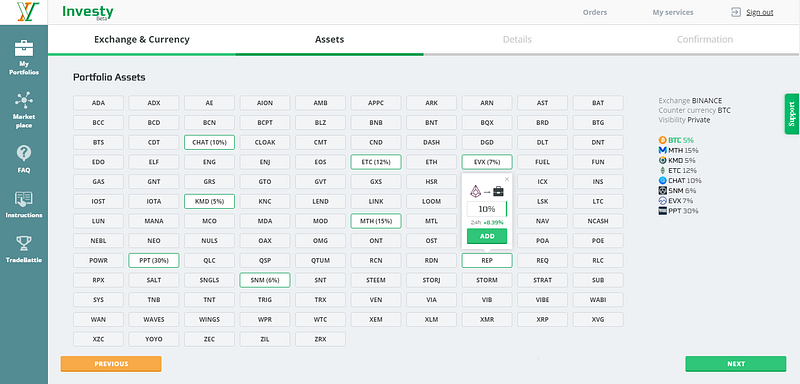Click the Investy title link
Image resolution: width=800 pixels, height=384 pixels.
[88, 12]
